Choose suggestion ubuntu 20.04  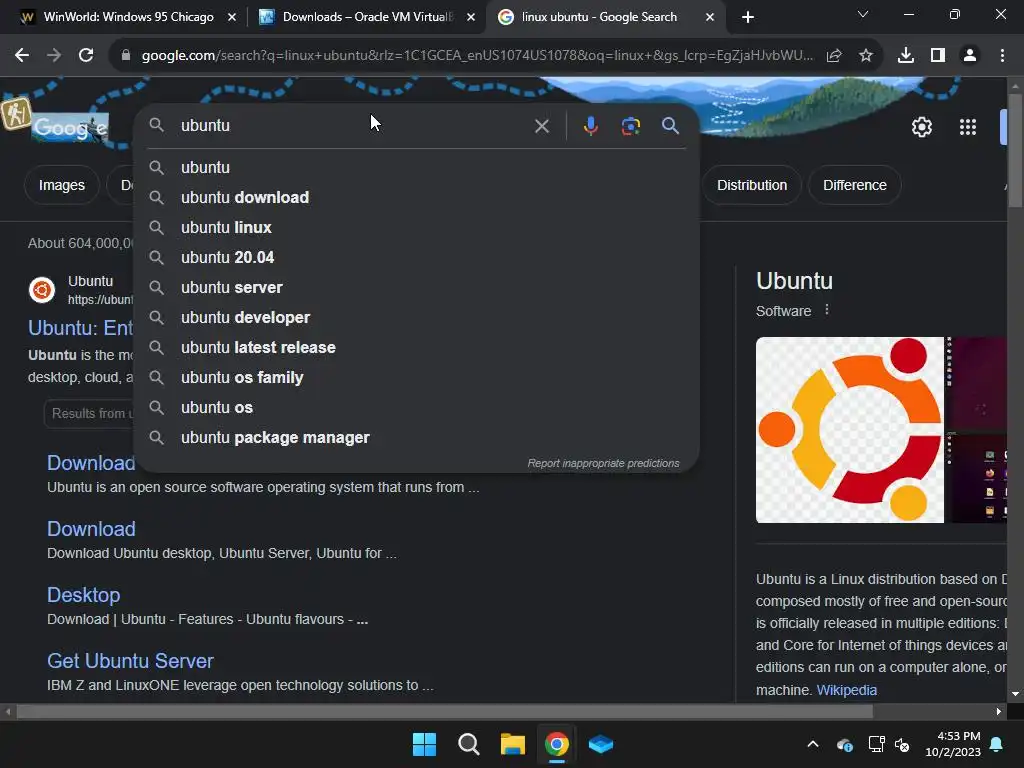tap(416, 257)
